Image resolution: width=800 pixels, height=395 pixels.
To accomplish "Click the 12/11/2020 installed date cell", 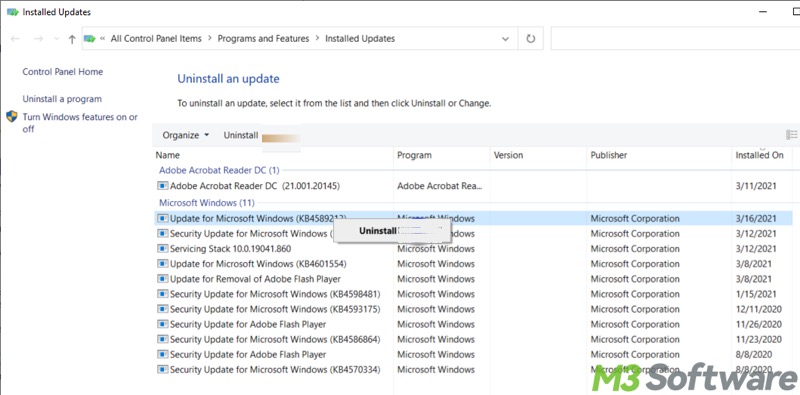I will (x=758, y=309).
